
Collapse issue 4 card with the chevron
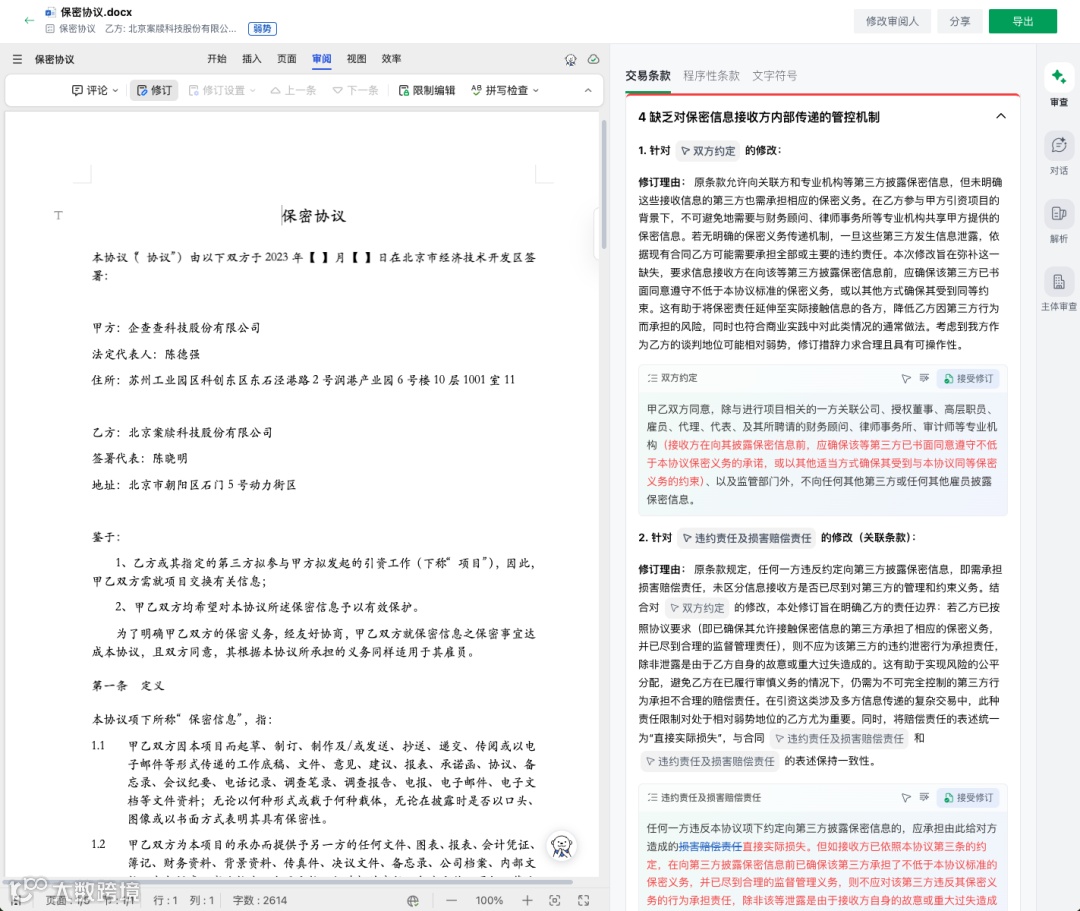point(1001,116)
